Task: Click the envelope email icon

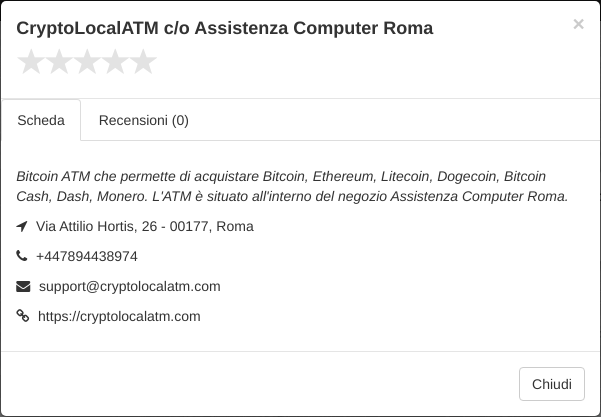Action: click(x=23, y=286)
